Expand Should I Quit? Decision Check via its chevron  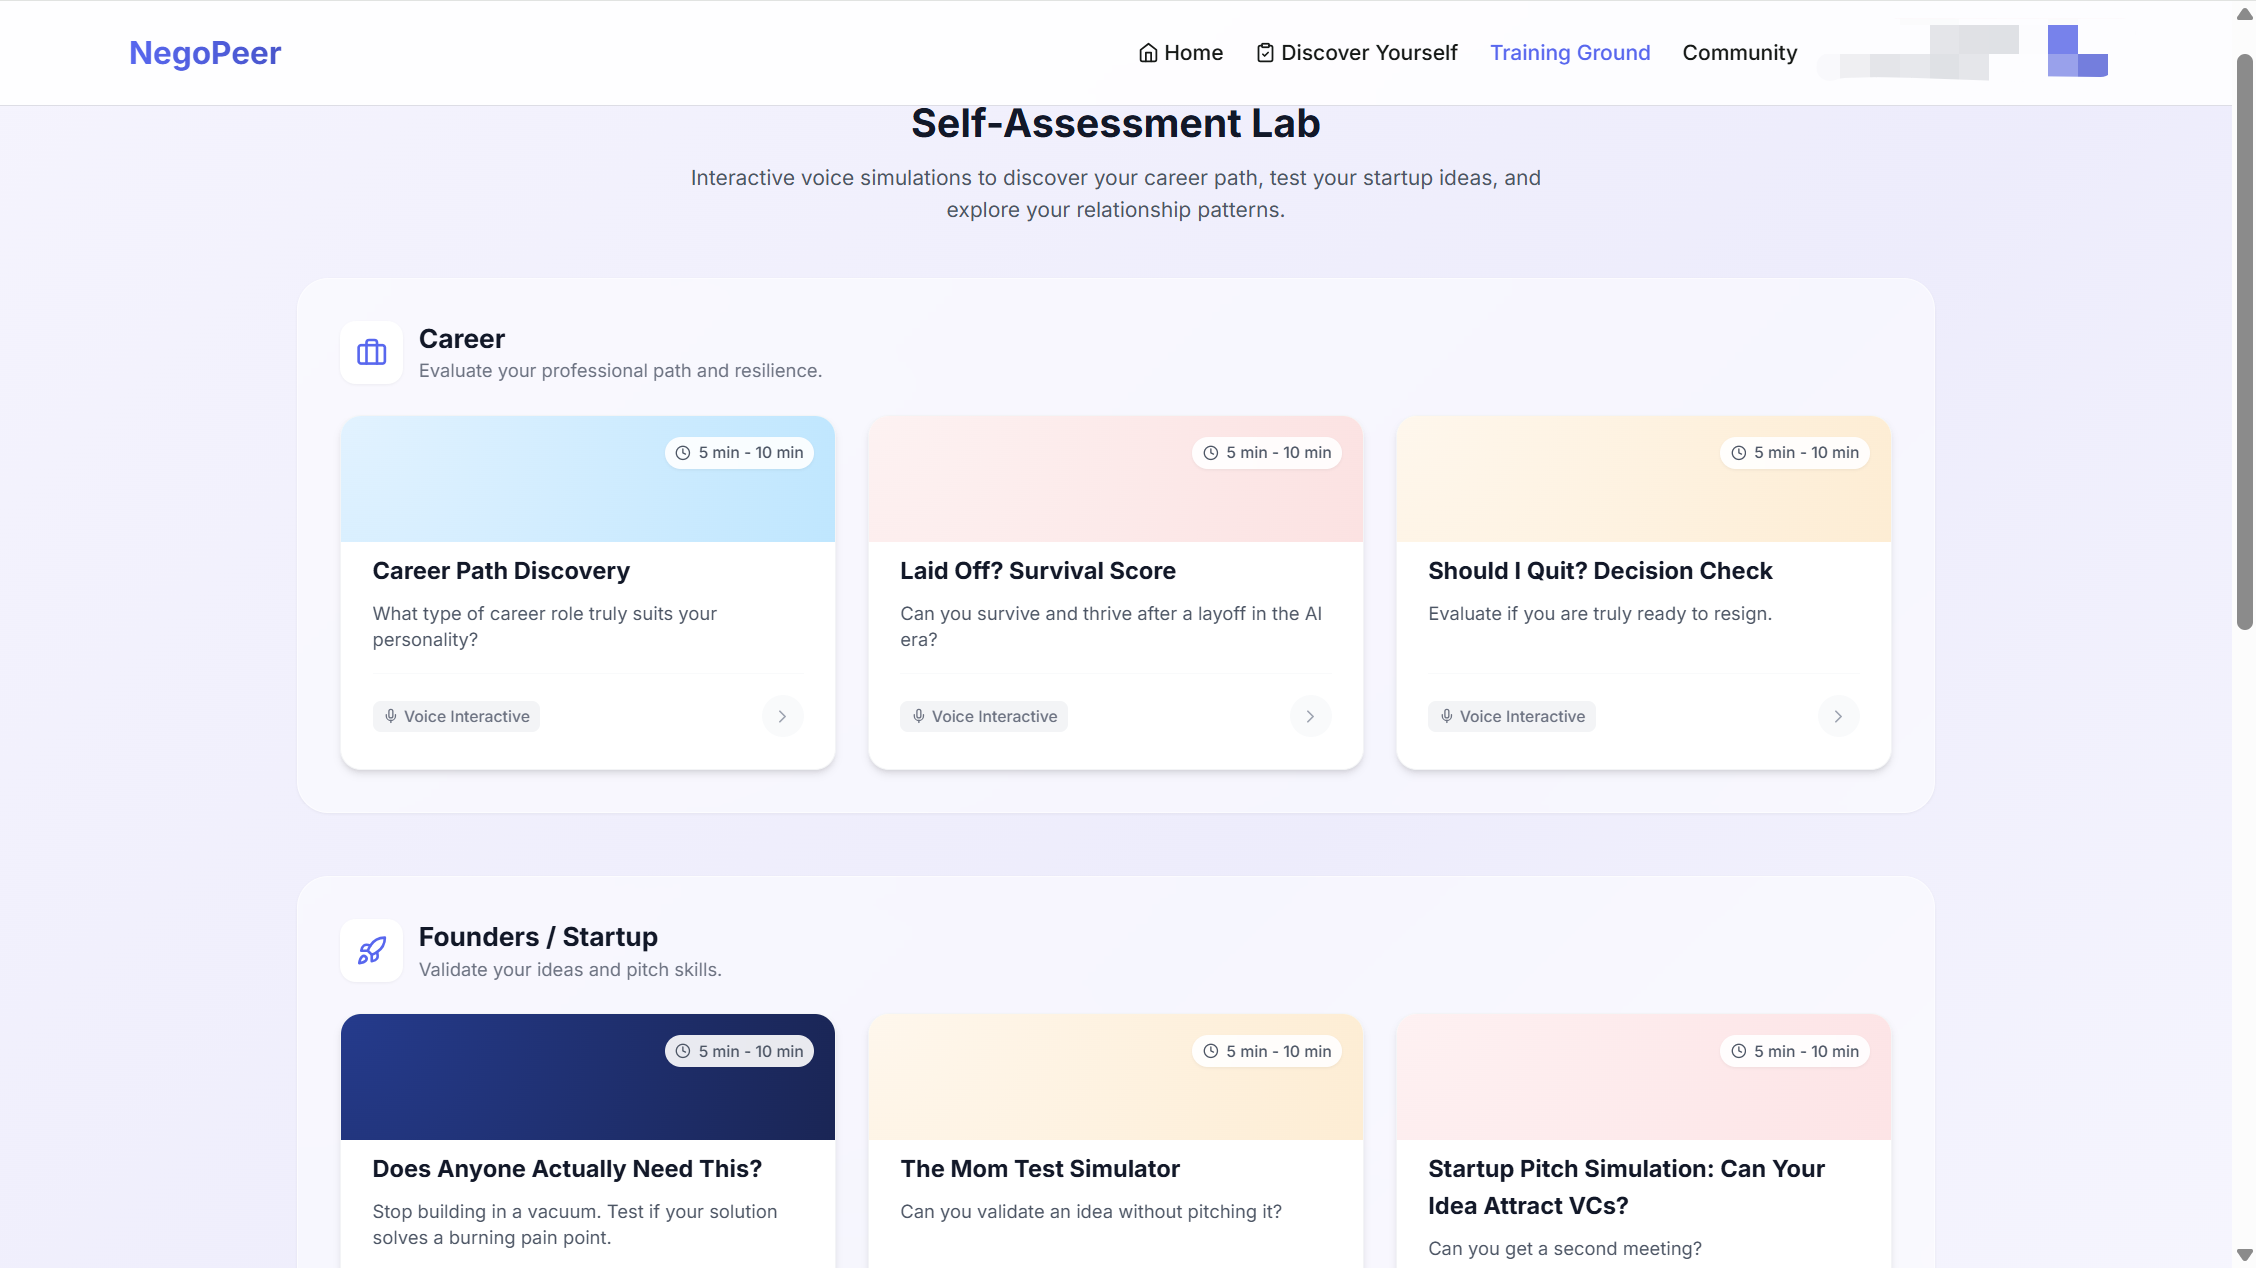[x=1838, y=716]
